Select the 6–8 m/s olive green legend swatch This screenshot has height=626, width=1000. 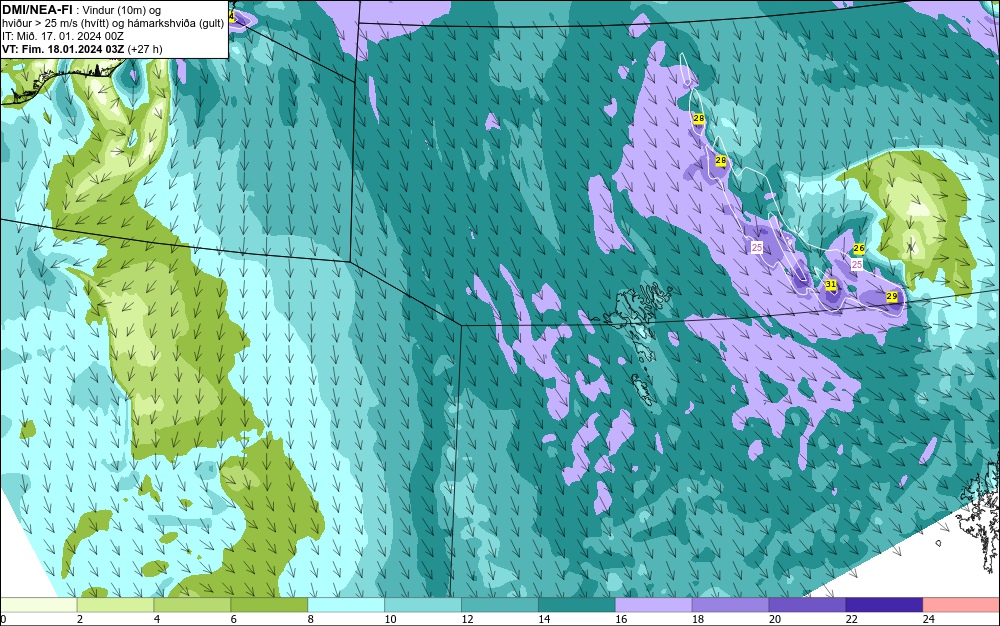[x=269, y=605]
